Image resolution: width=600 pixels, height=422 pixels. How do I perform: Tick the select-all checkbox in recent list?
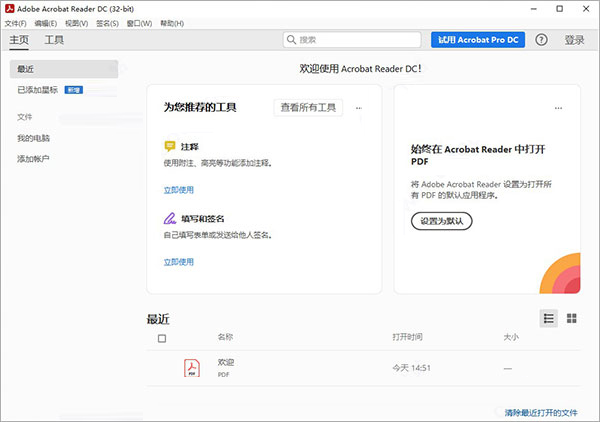pyautogui.click(x=162, y=338)
